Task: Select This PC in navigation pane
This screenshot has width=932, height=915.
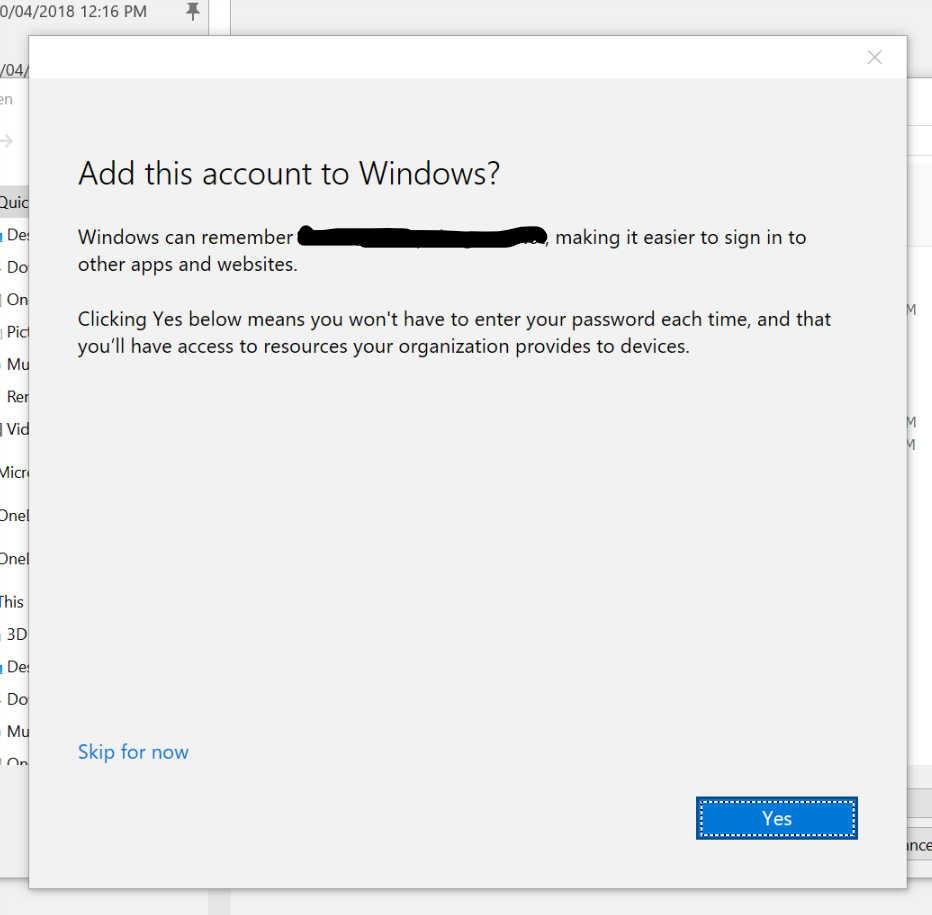Action: point(13,602)
